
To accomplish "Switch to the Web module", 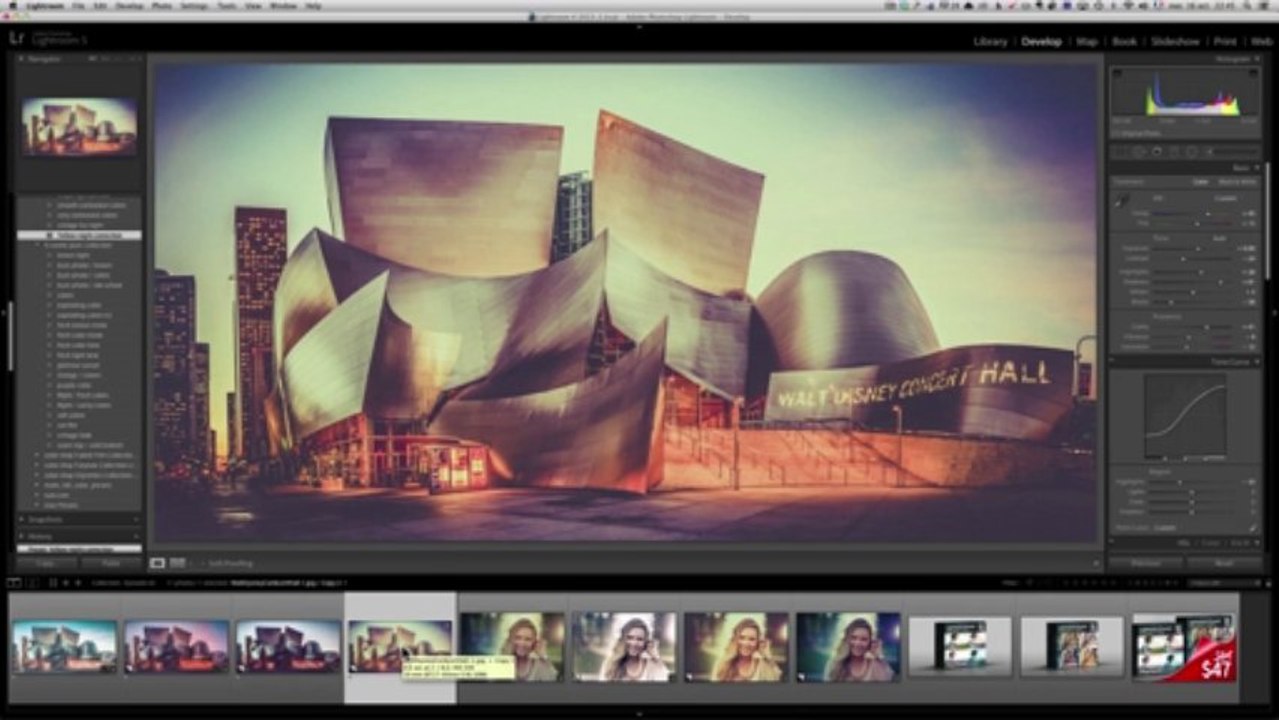I will 1261,42.
